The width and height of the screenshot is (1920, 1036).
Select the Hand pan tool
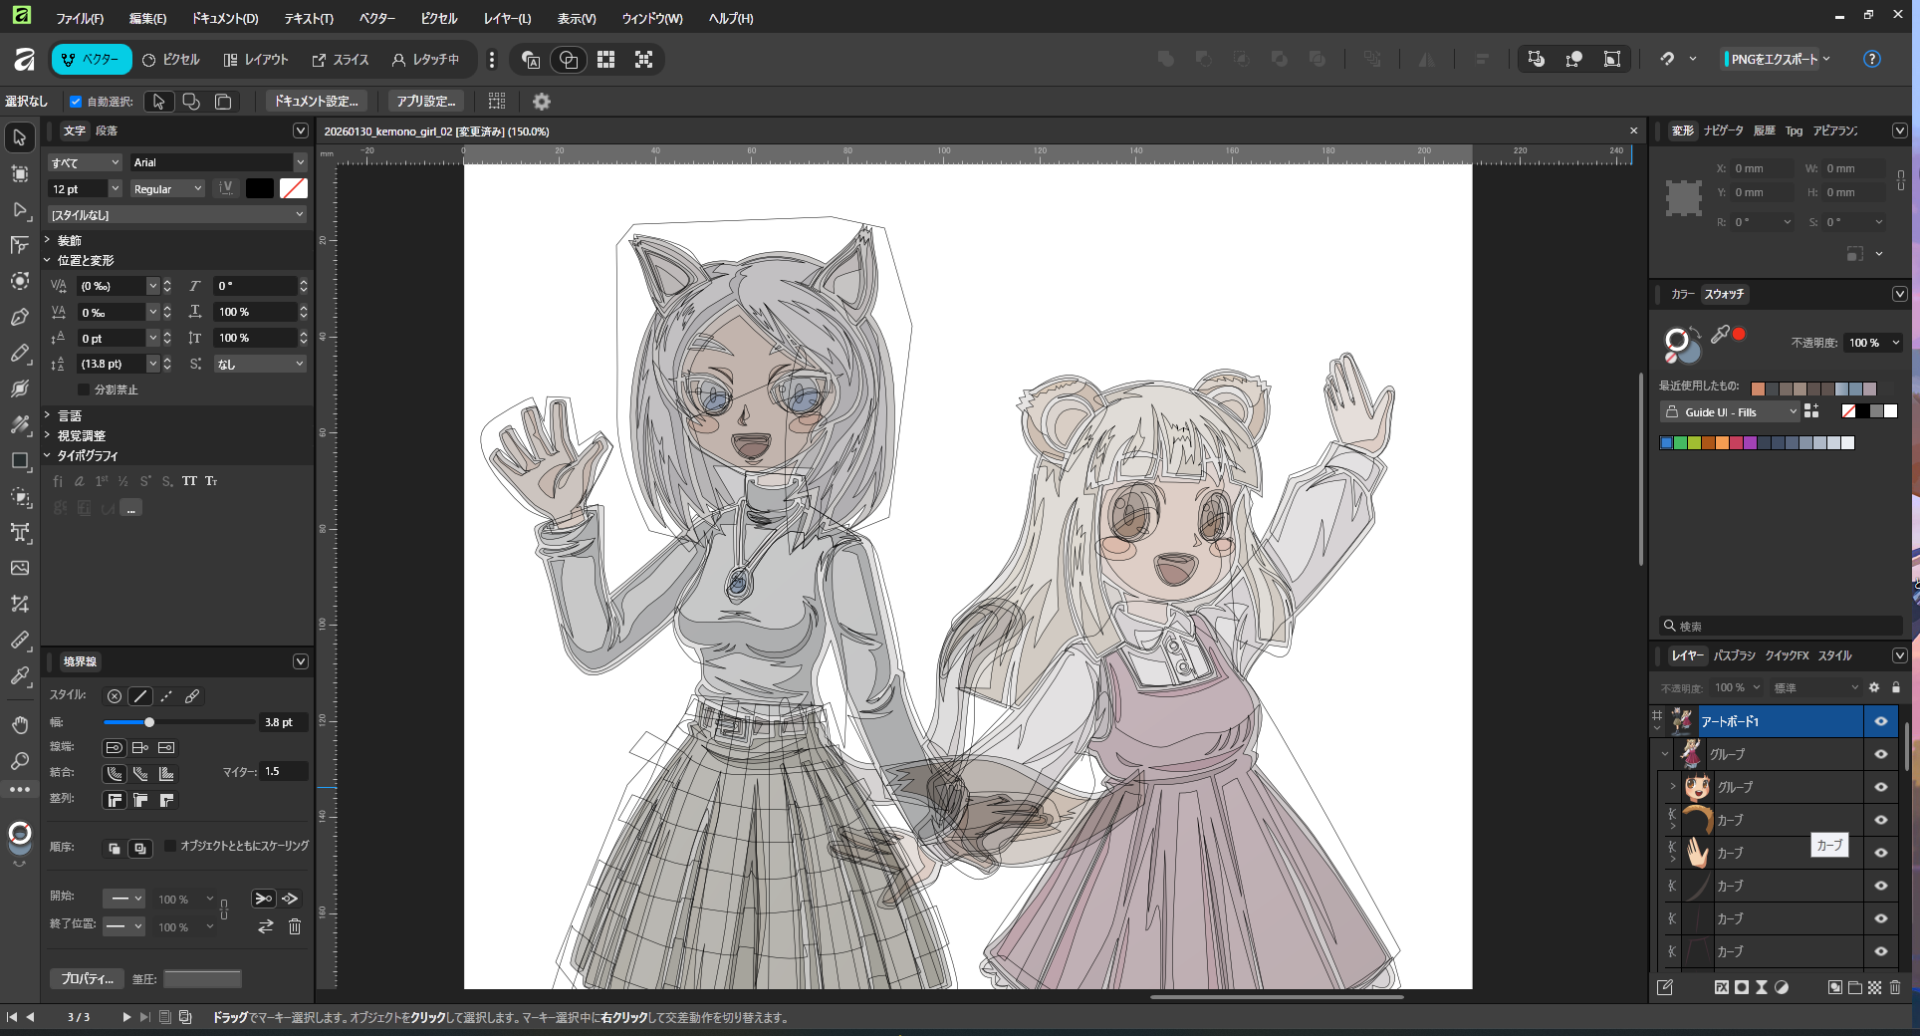19,724
